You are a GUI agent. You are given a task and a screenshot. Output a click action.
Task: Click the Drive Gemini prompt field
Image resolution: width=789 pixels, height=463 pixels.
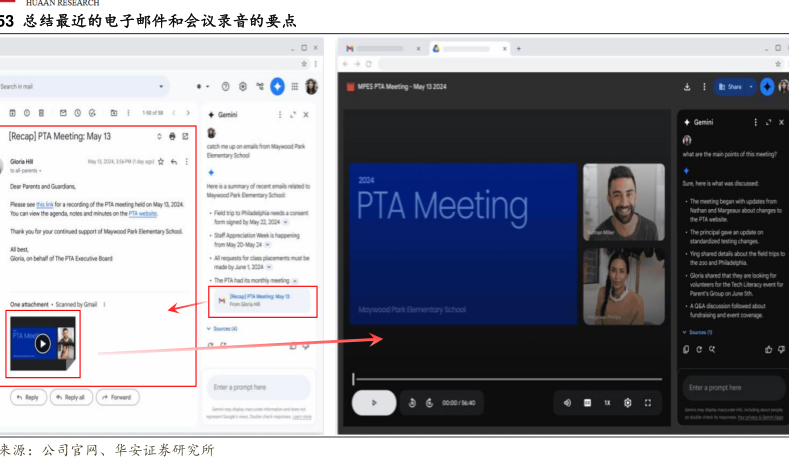click(x=734, y=388)
